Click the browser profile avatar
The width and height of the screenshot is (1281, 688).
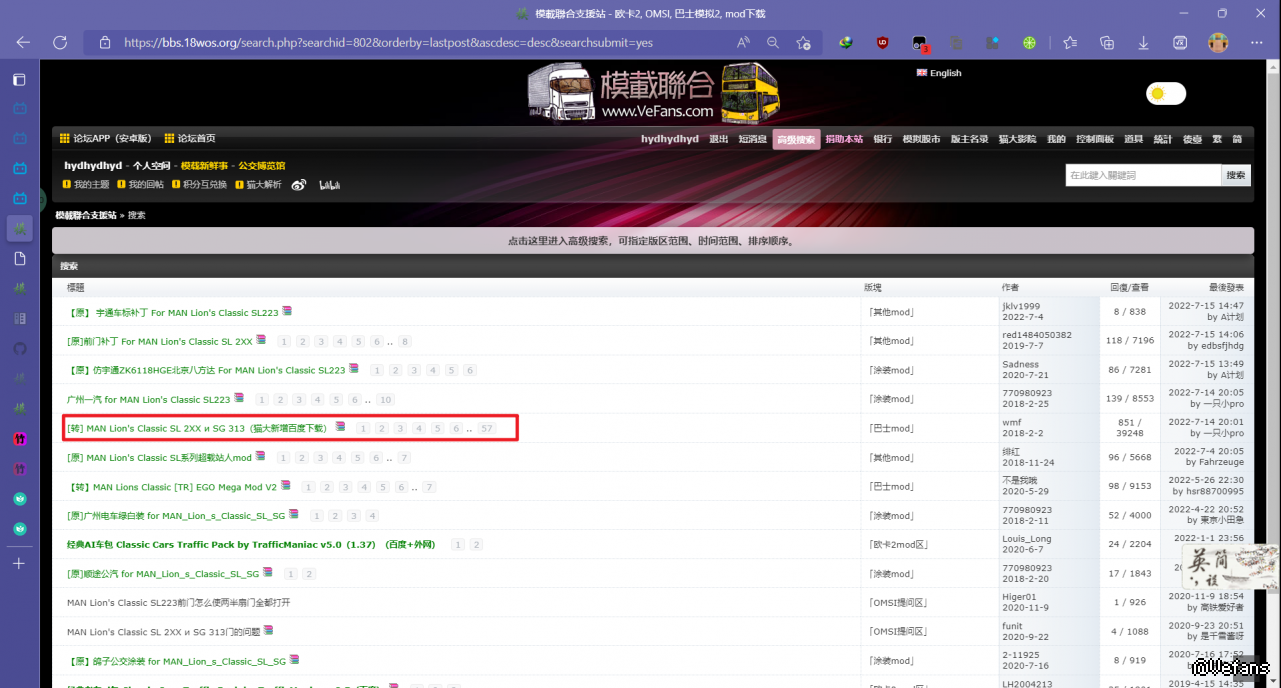(1218, 43)
